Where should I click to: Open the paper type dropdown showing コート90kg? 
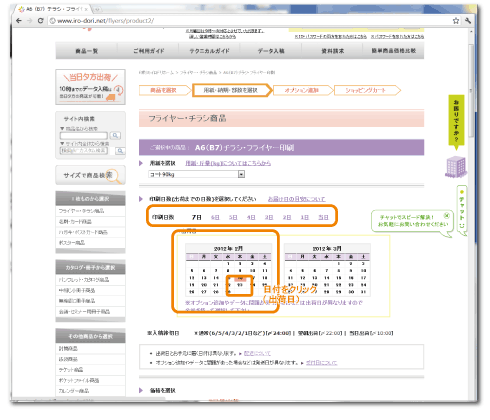[197, 174]
